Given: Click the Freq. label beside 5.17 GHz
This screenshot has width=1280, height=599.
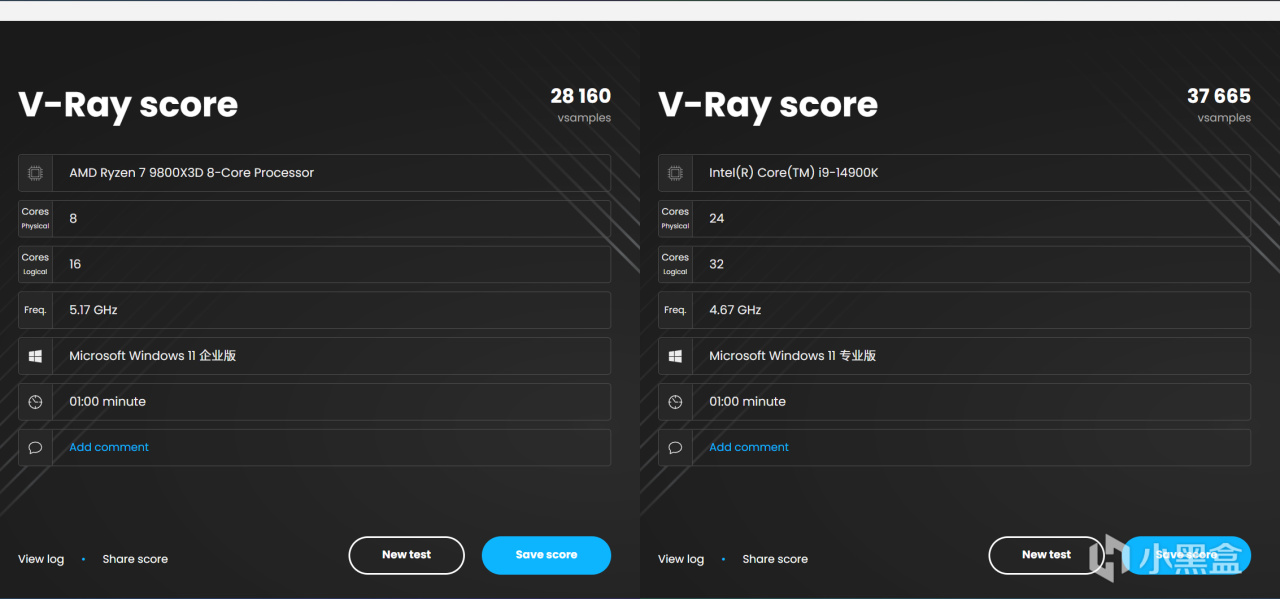Looking at the screenshot, I should [x=35, y=310].
